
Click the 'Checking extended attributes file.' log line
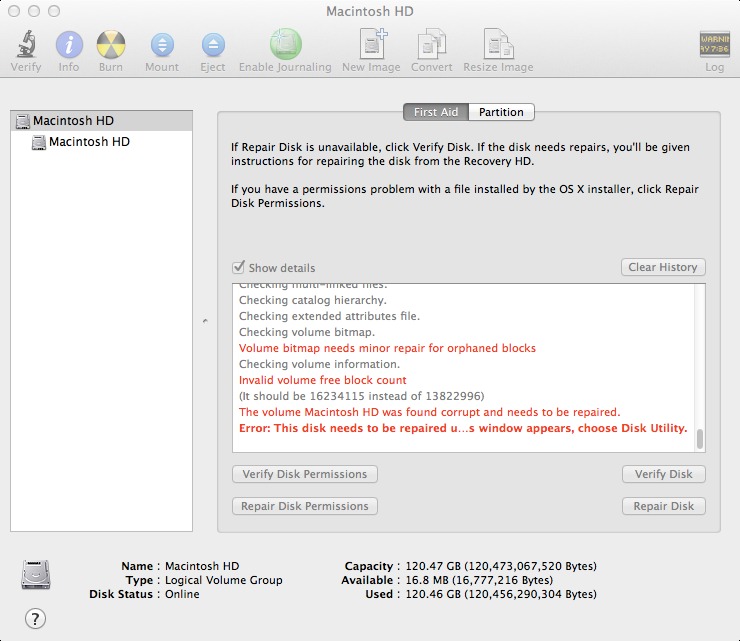[x=329, y=316]
